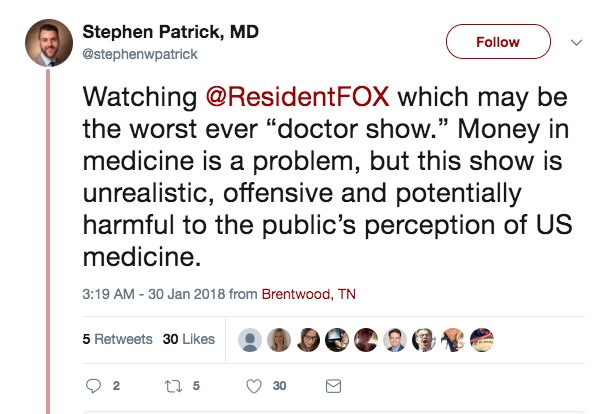Screen dimensions: 608x414
Task: Like the tweet with the heart icon
Action: (x=254, y=385)
